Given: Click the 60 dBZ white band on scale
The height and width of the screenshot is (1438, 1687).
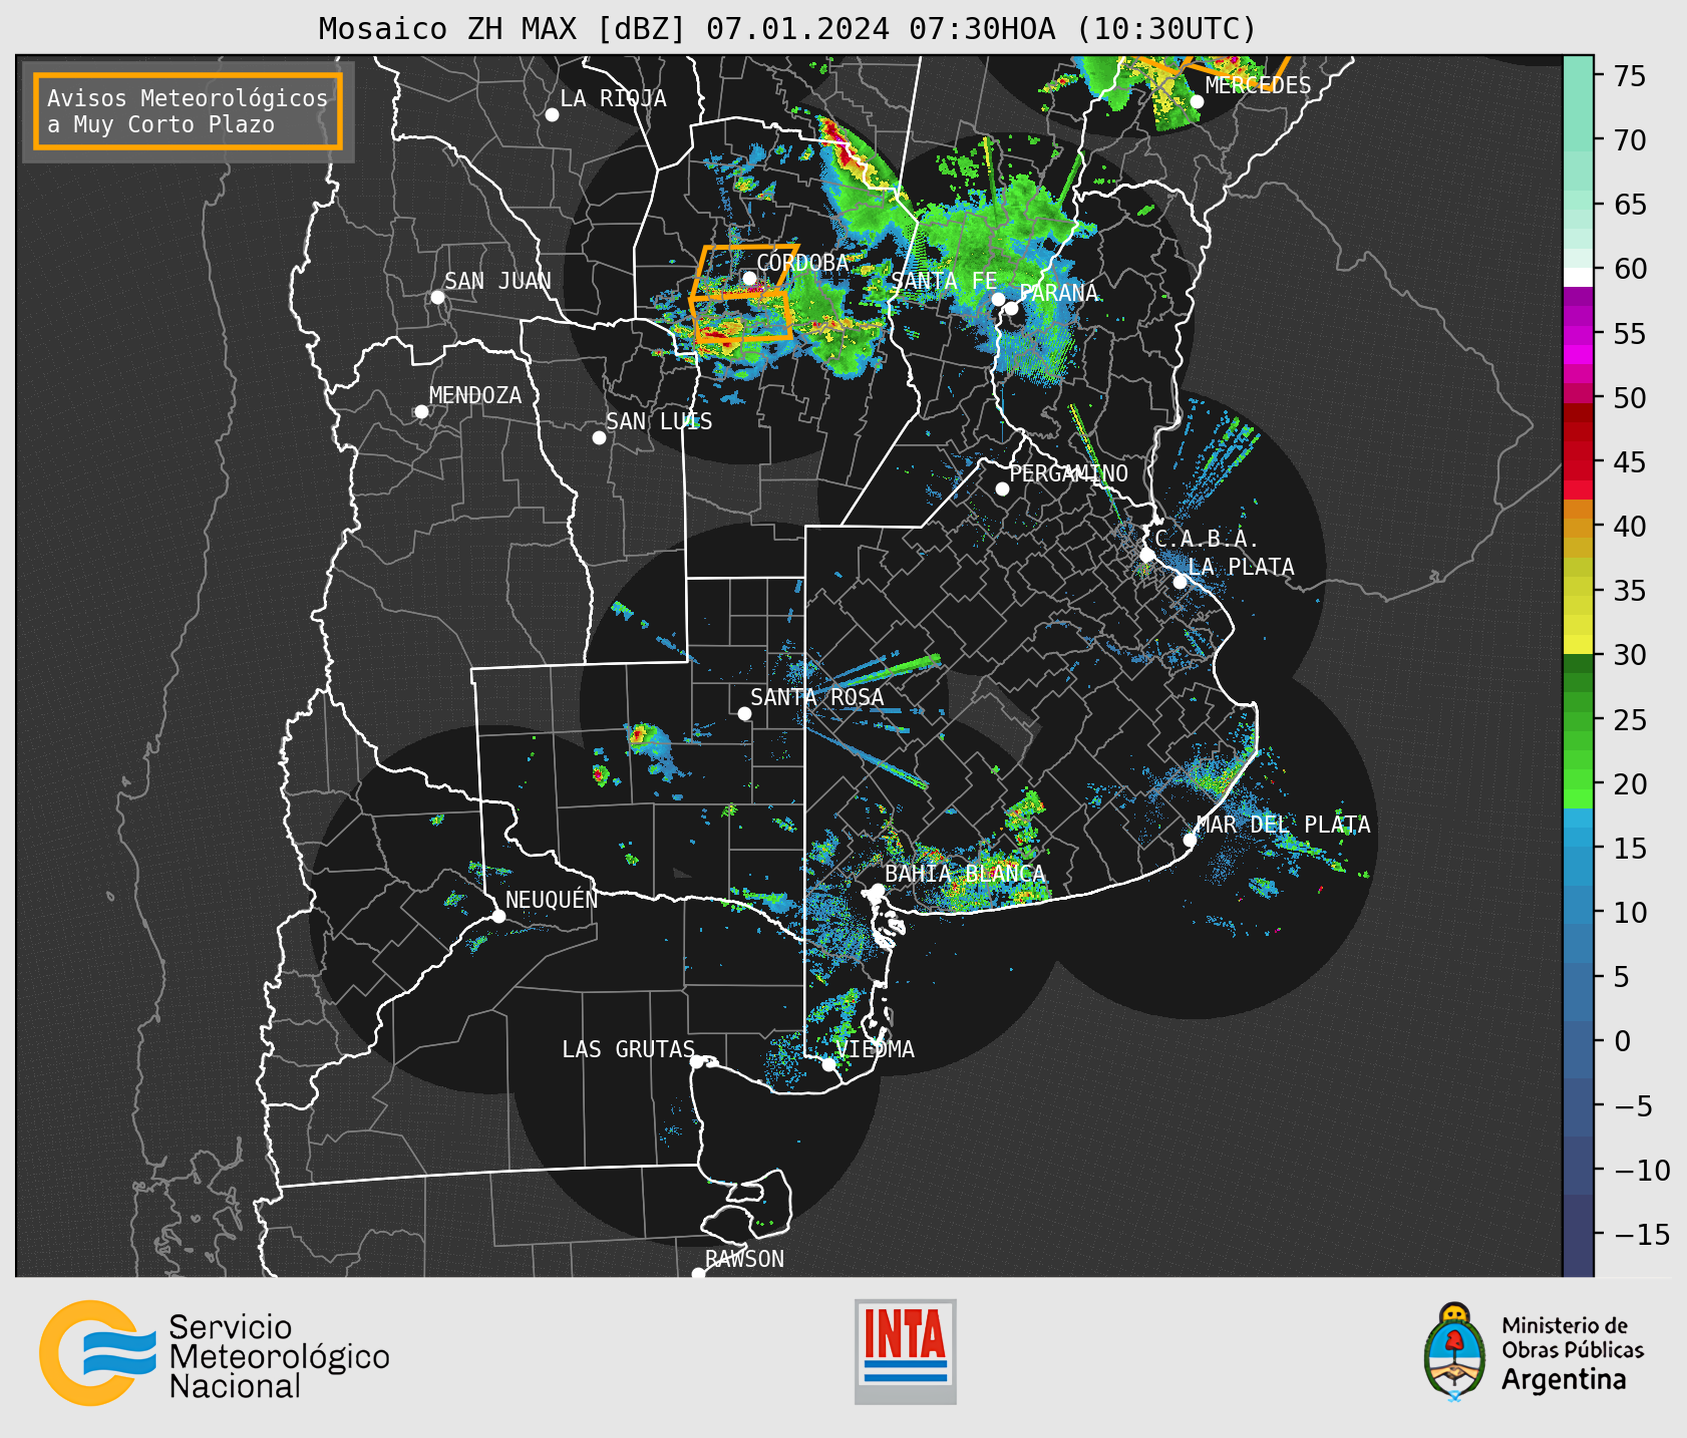Looking at the screenshot, I should click(x=1578, y=276).
